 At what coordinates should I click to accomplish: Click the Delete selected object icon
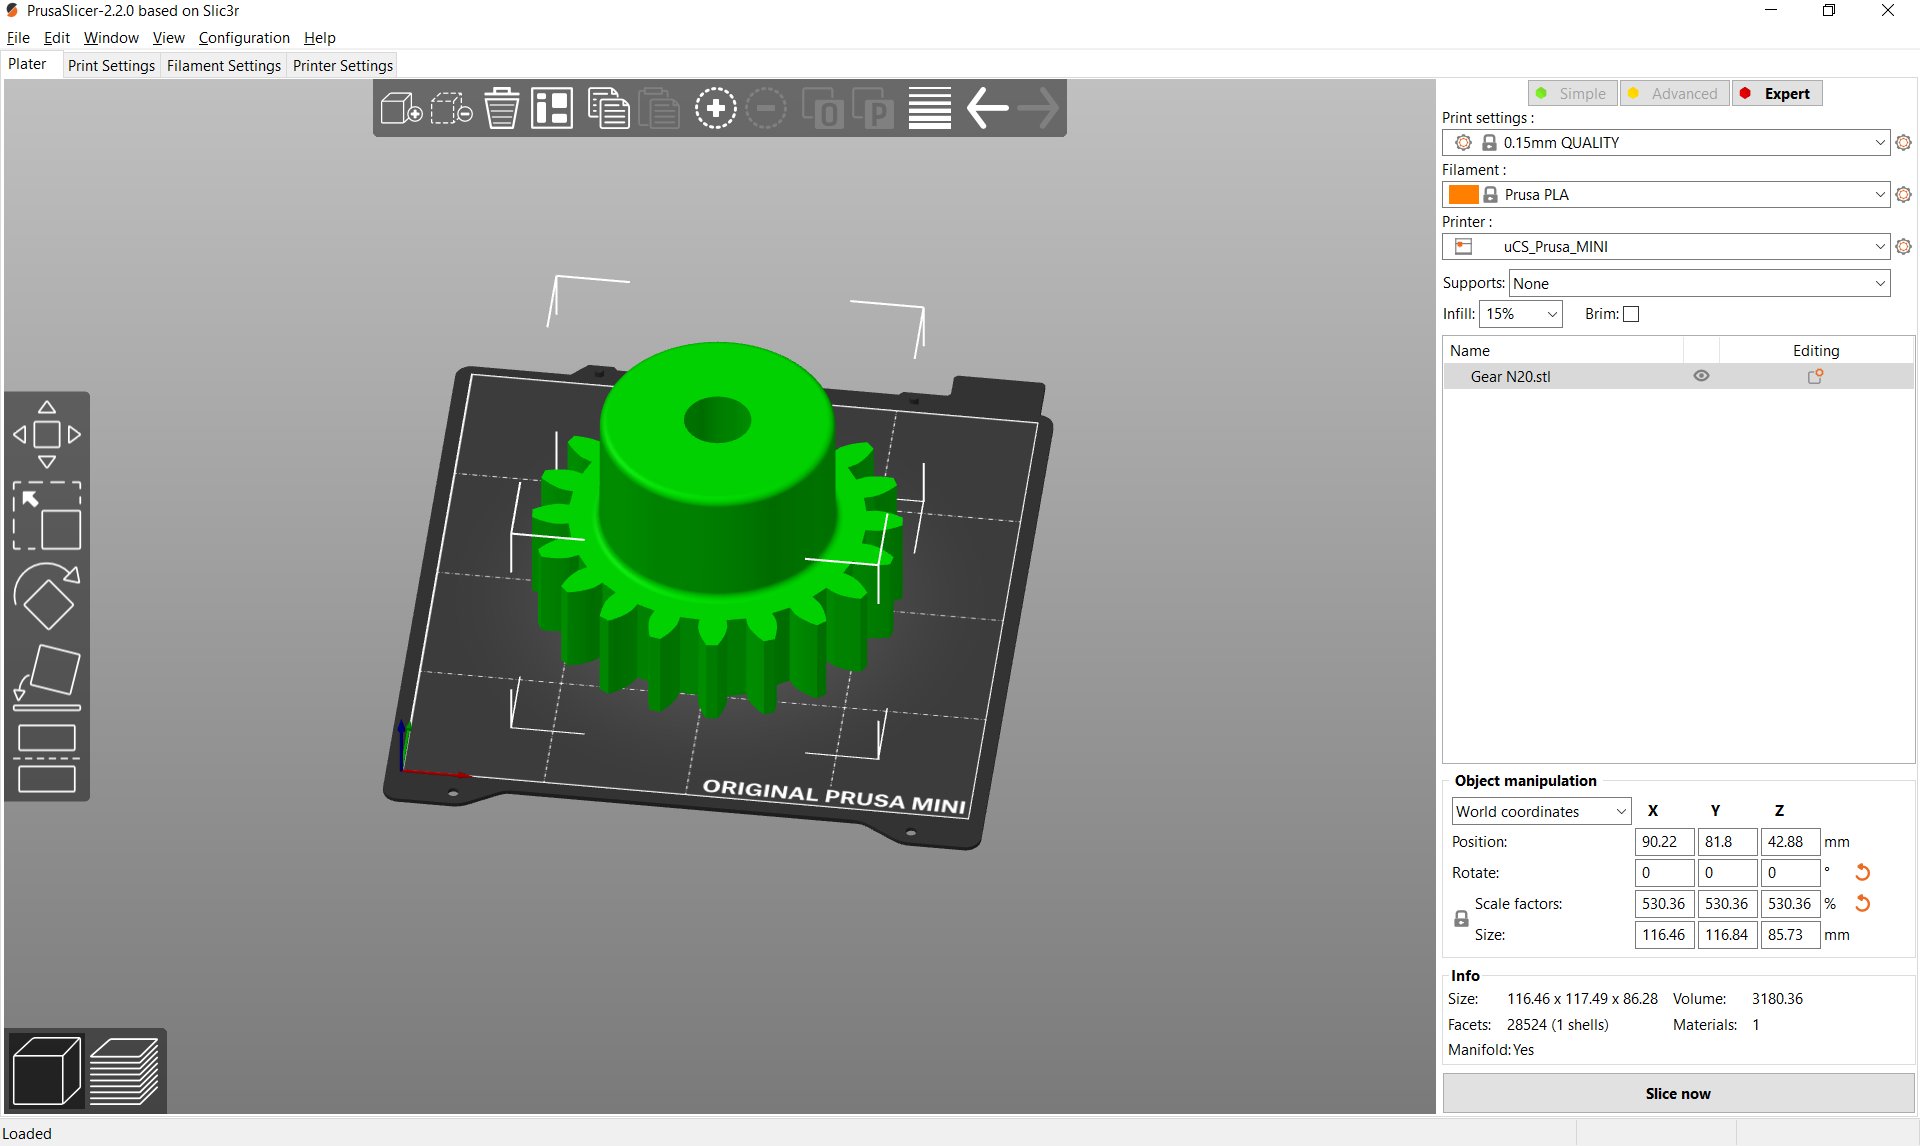point(451,108)
